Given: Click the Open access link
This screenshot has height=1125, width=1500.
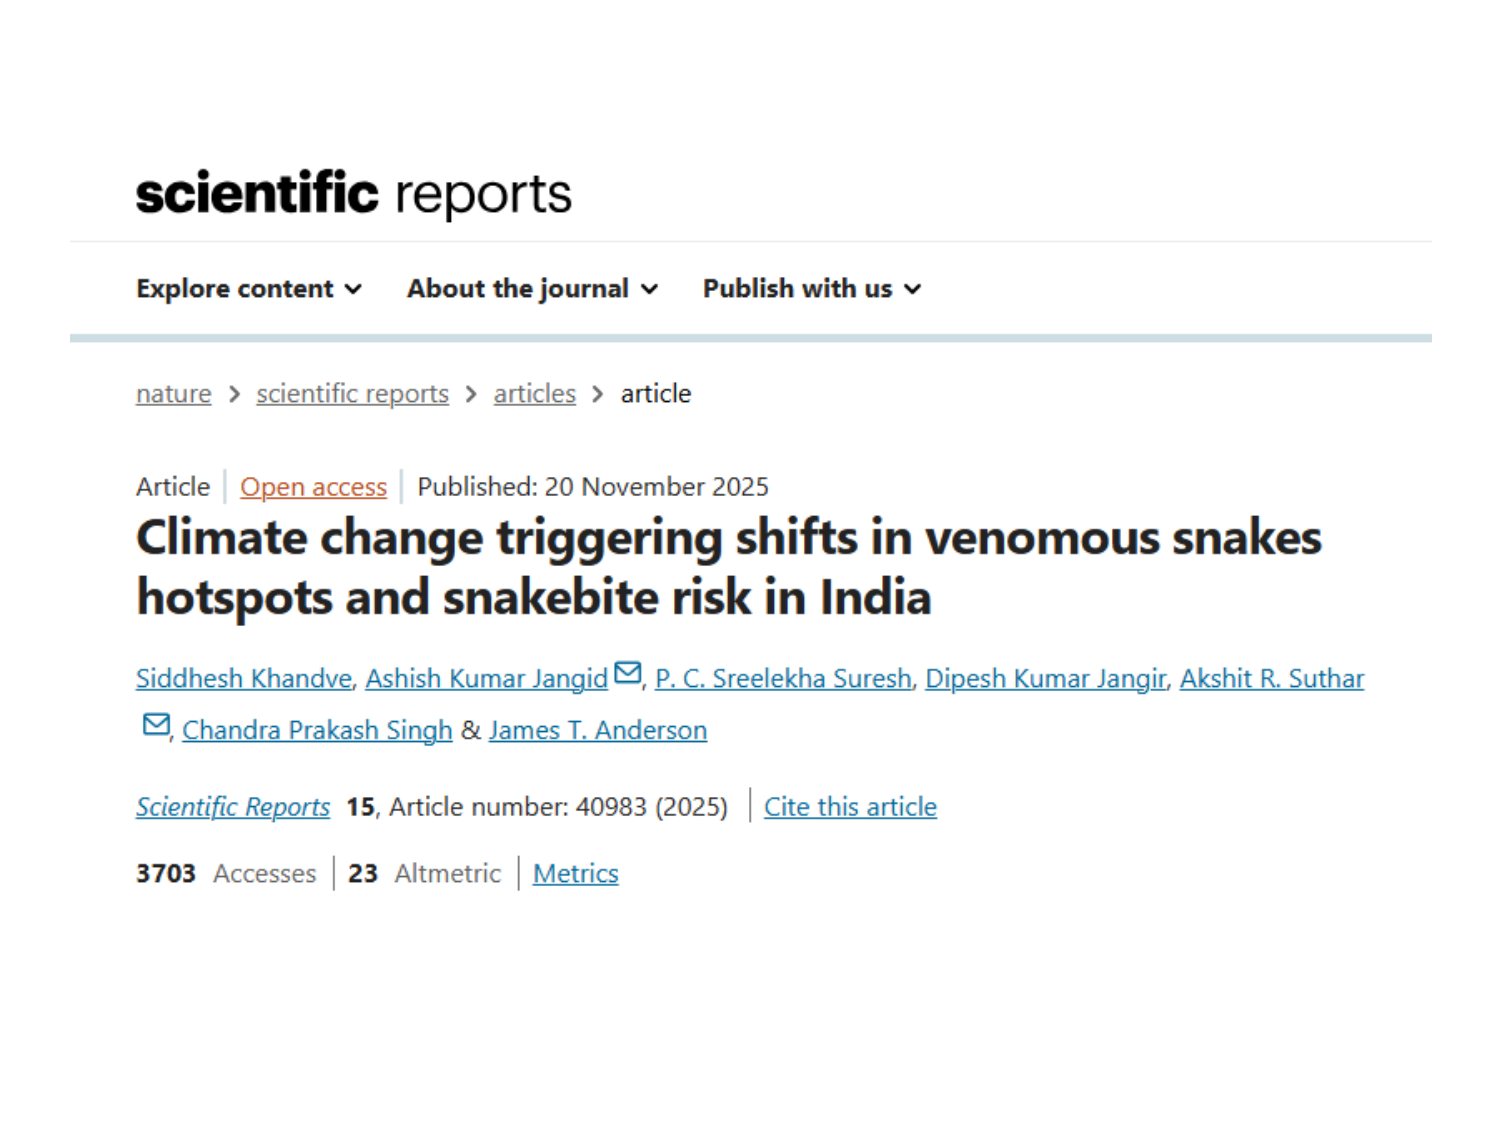Looking at the screenshot, I should tap(313, 487).
